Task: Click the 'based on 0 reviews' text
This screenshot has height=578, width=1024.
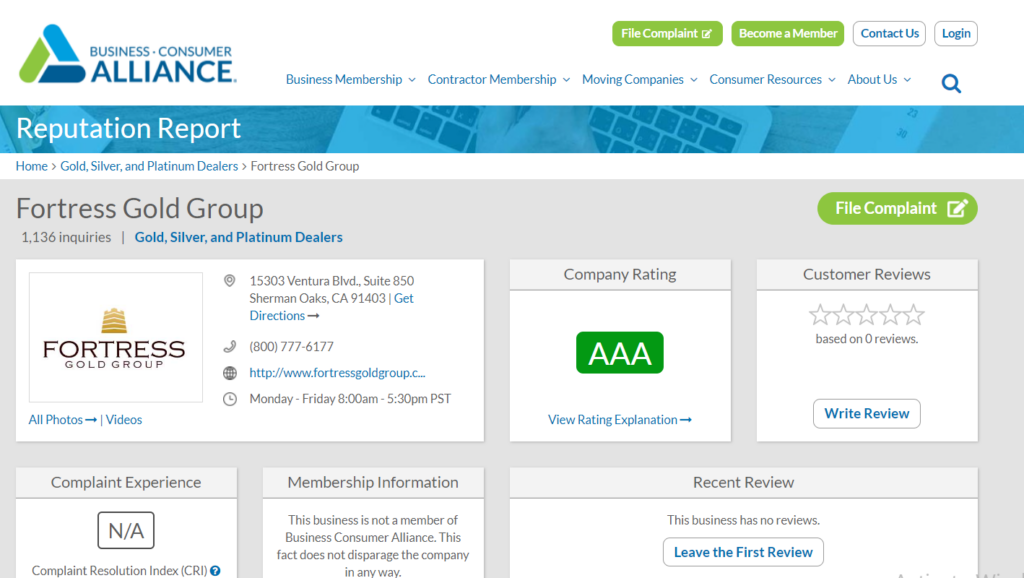Action: pos(867,338)
